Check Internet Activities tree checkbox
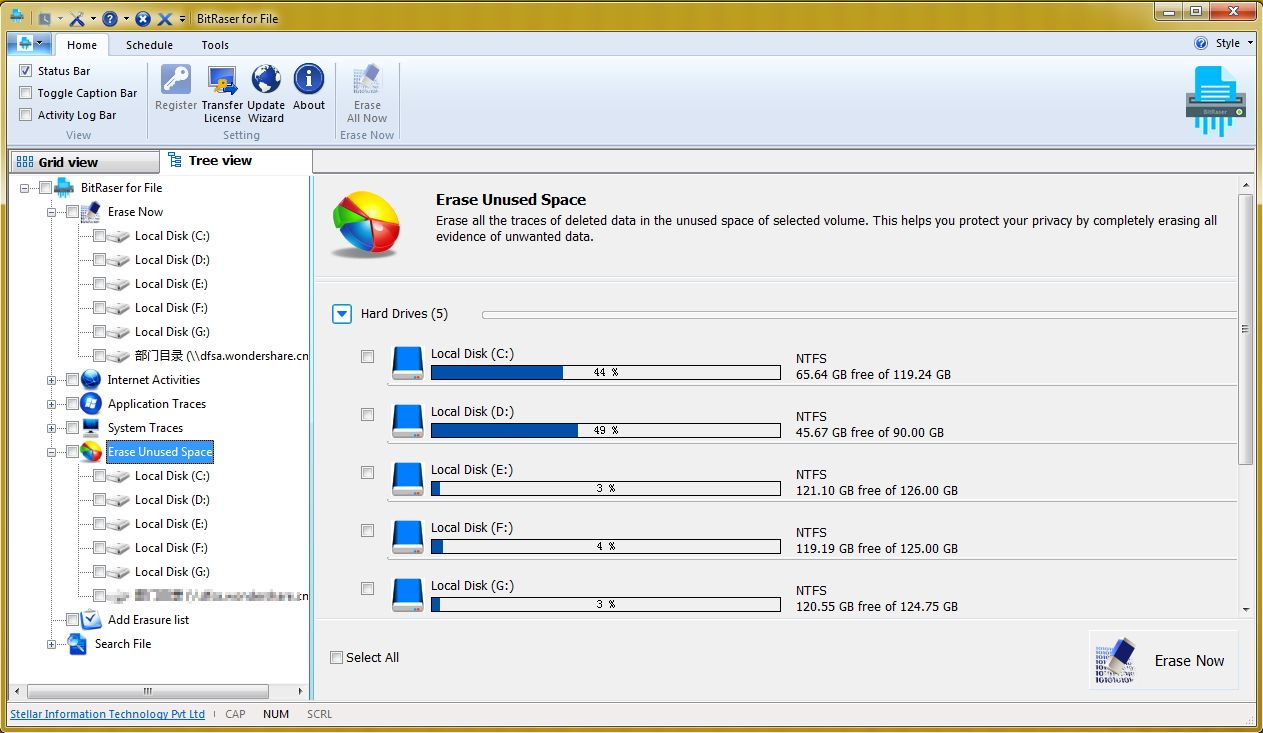1263x733 pixels. click(x=72, y=380)
